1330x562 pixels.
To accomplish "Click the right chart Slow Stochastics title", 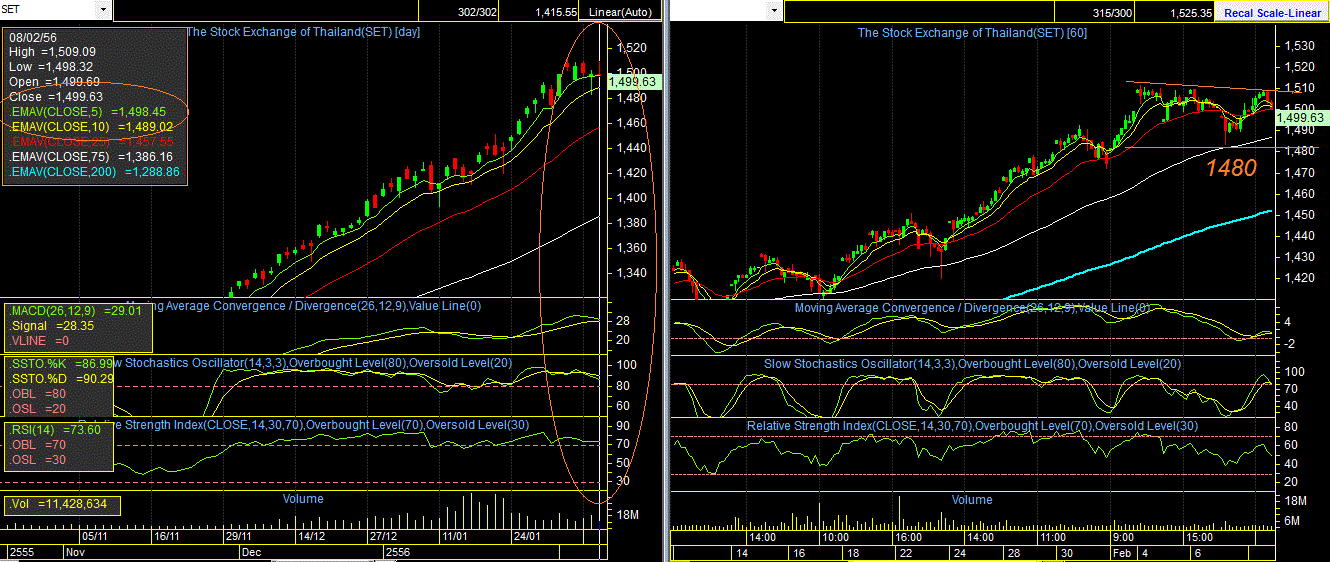I will click(972, 364).
